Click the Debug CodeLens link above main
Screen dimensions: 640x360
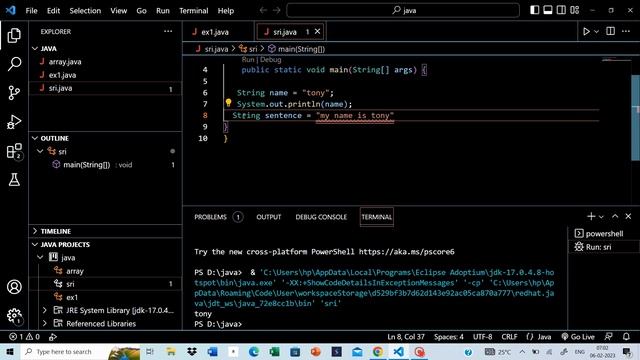click(271, 60)
